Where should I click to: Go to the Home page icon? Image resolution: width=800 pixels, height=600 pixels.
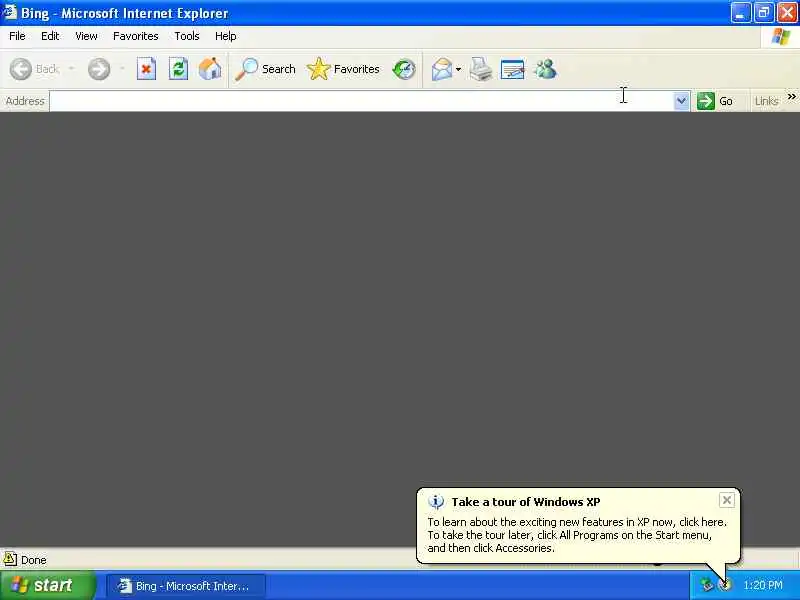210,69
